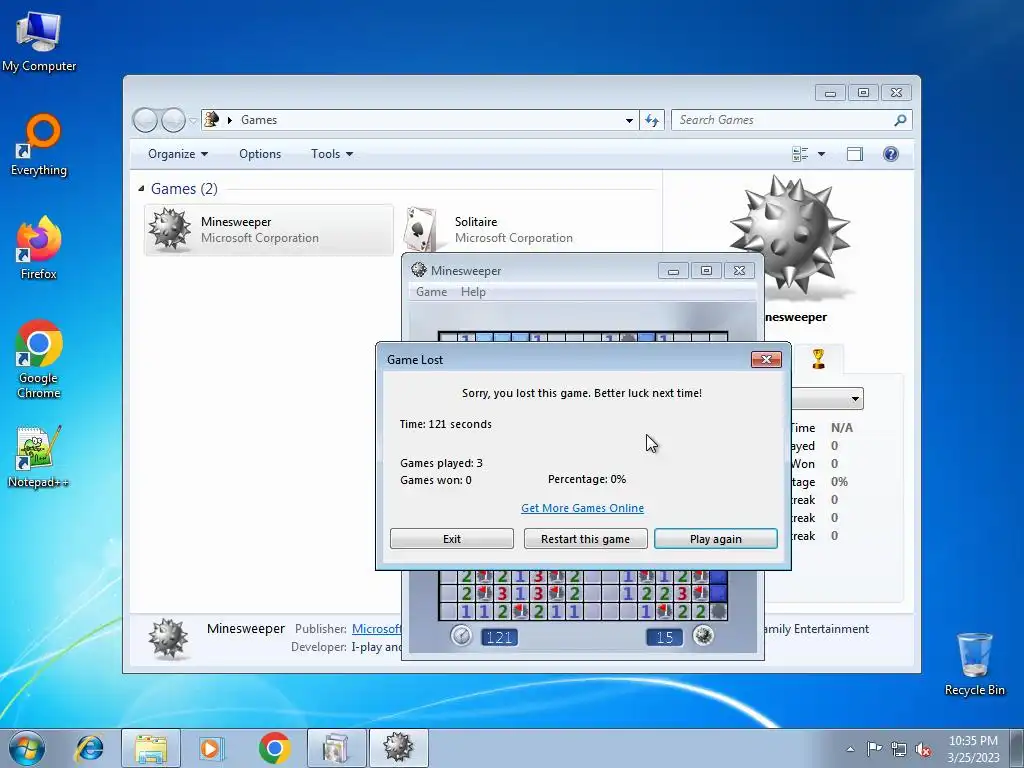The width and height of the screenshot is (1024, 768).
Task: Click the change view icon in Games toolbar
Action: click(800, 154)
